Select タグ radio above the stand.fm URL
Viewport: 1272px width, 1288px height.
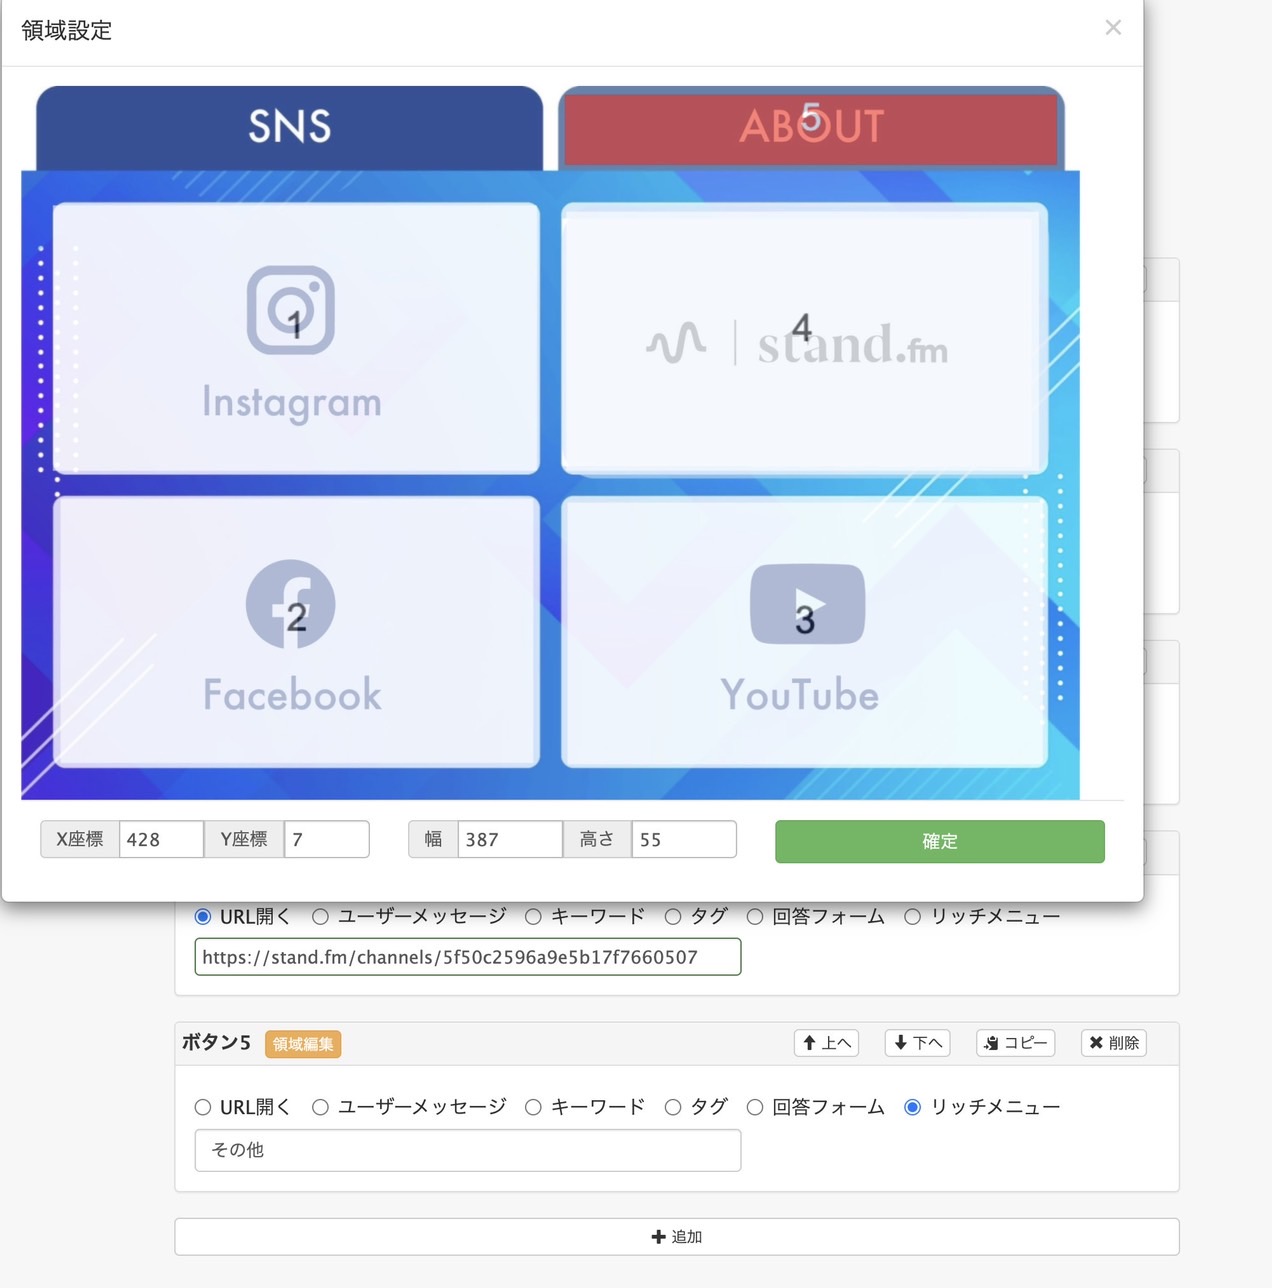(673, 916)
